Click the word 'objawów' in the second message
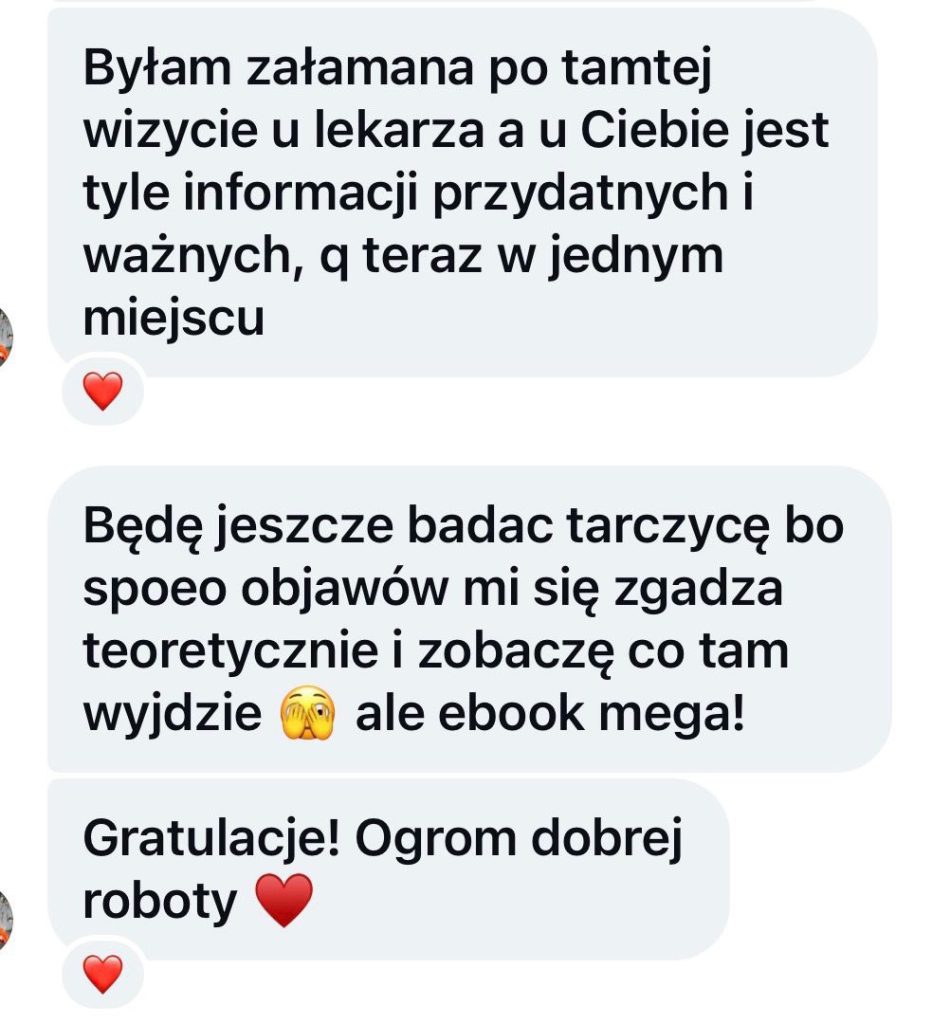 pyautogui.click(x=344, y=590)
